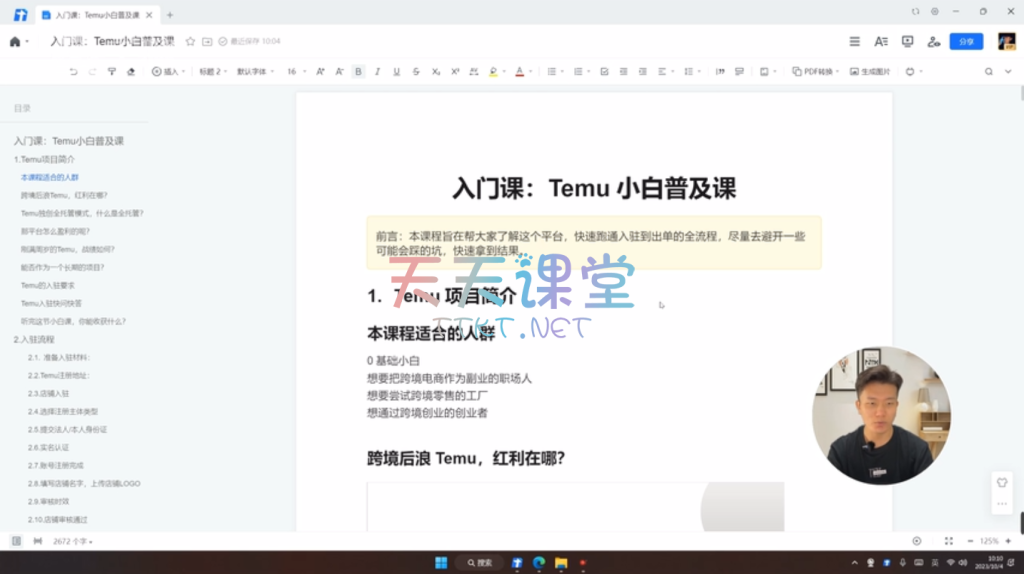
Task: Click the search magnifier in toolbar
Action: point(988,72)
